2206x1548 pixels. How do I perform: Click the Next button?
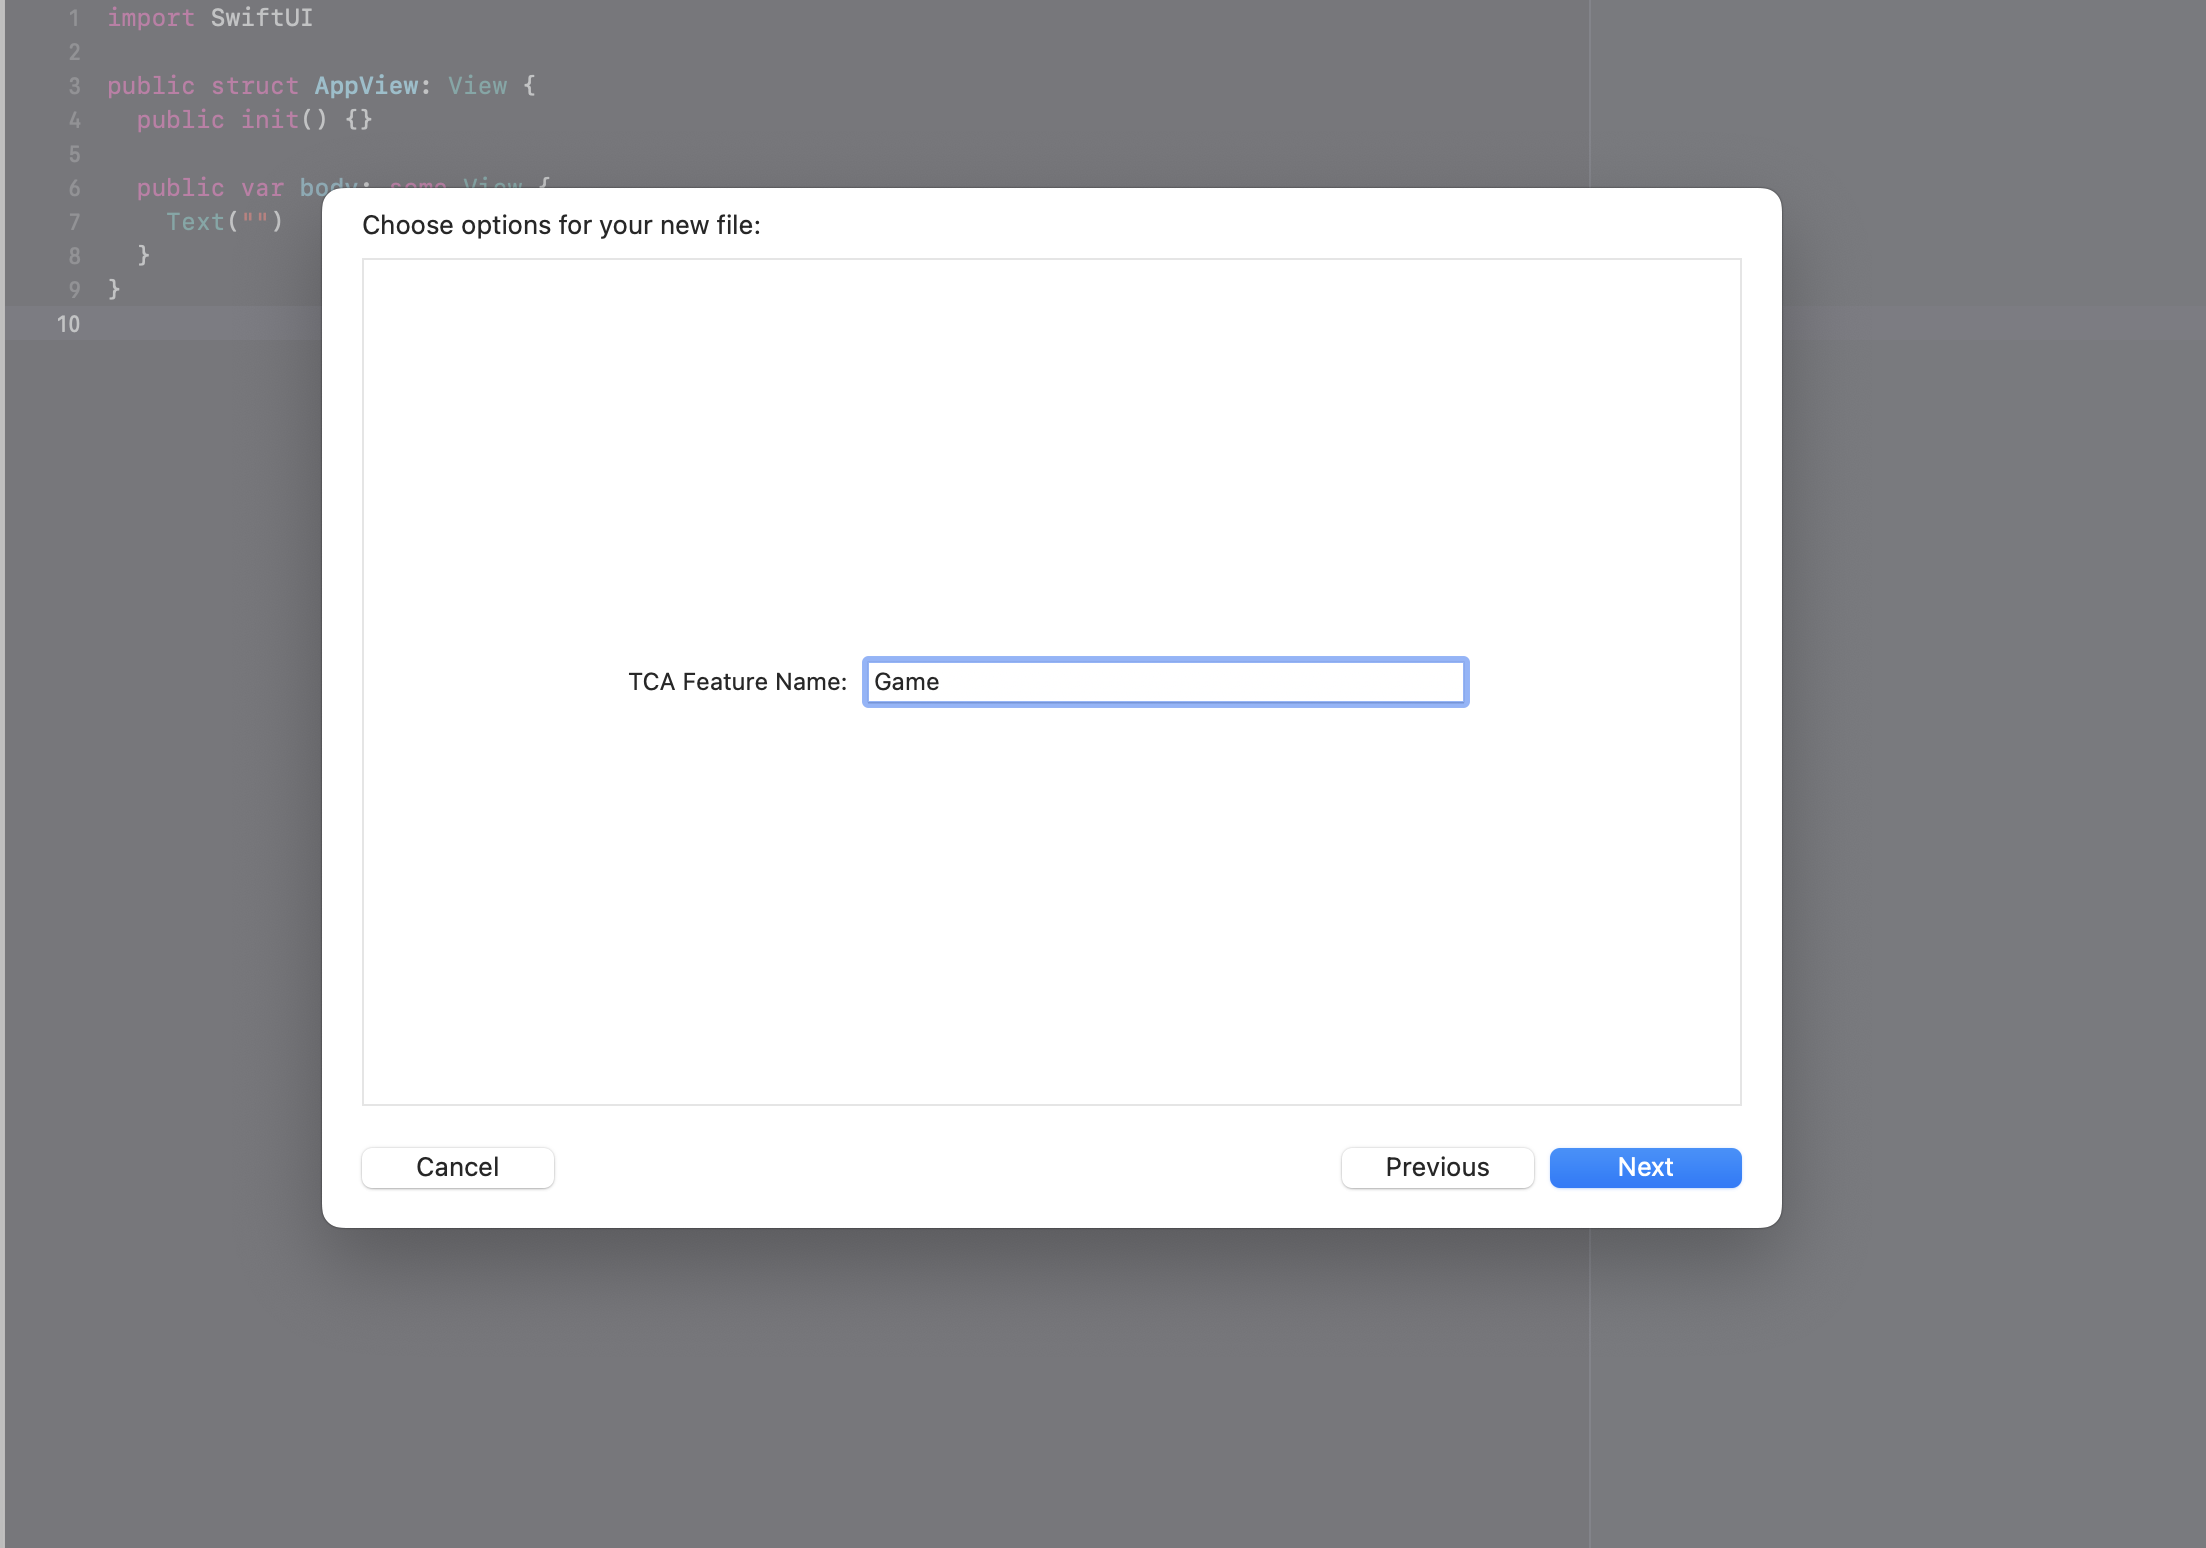point(1645,1167)
